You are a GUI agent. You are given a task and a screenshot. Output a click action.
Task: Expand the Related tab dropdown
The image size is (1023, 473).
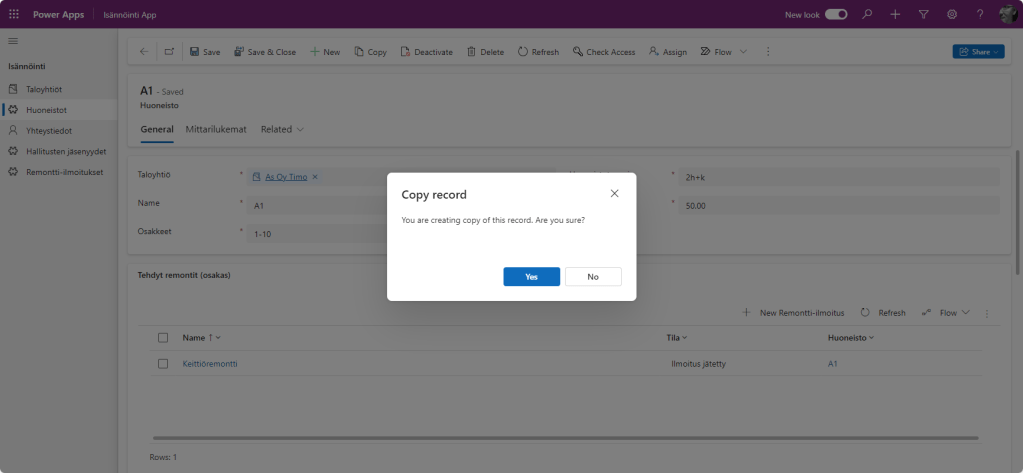(283, 129)
